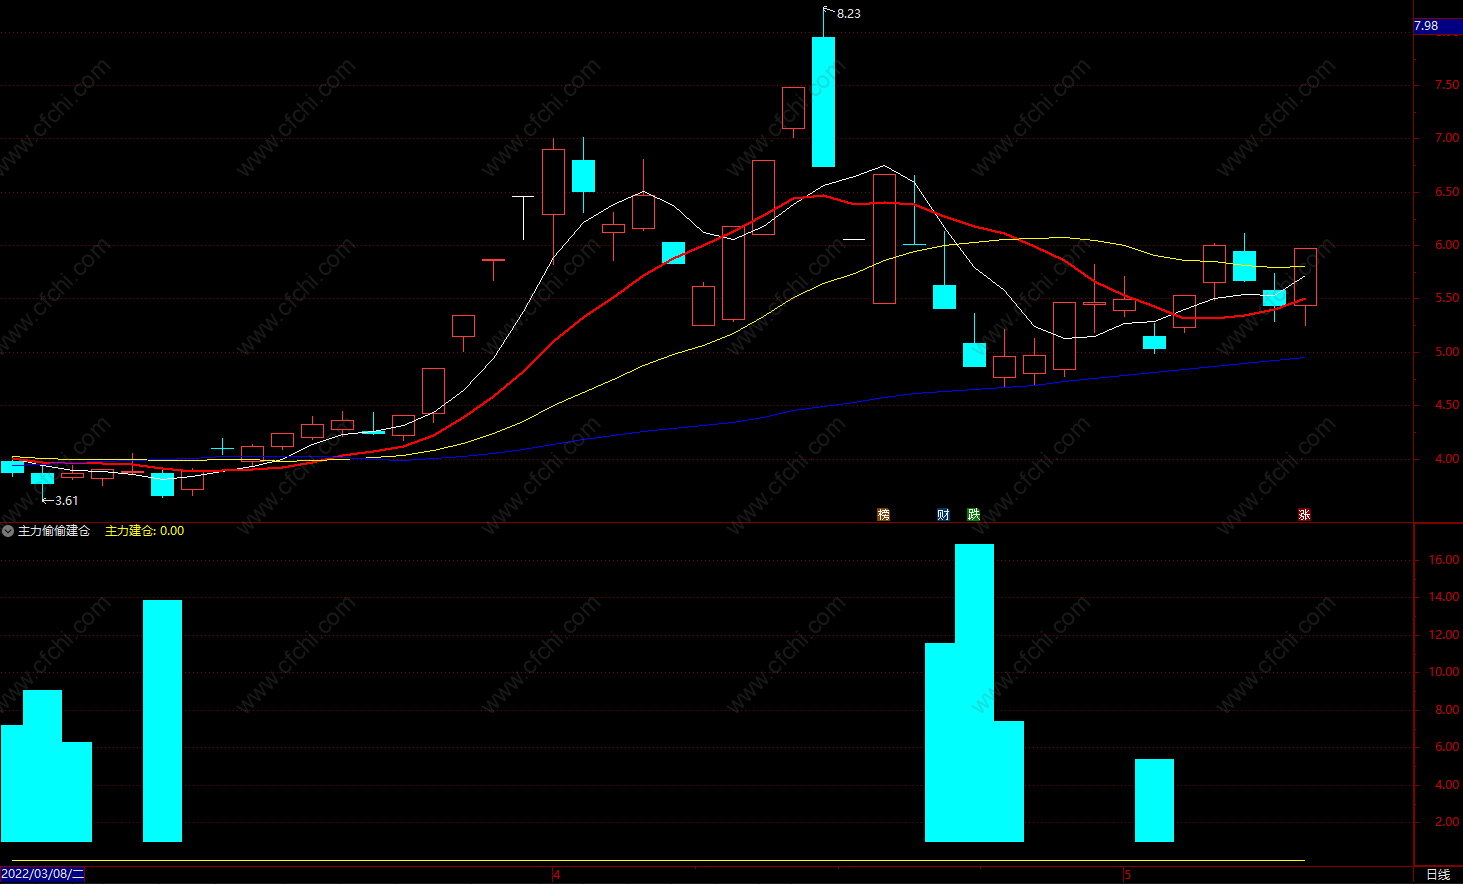Image resolution: width=1463 pixels, height=884 pixels.
Task: Click the 8.23 high price label
Action: coord(848,13)
